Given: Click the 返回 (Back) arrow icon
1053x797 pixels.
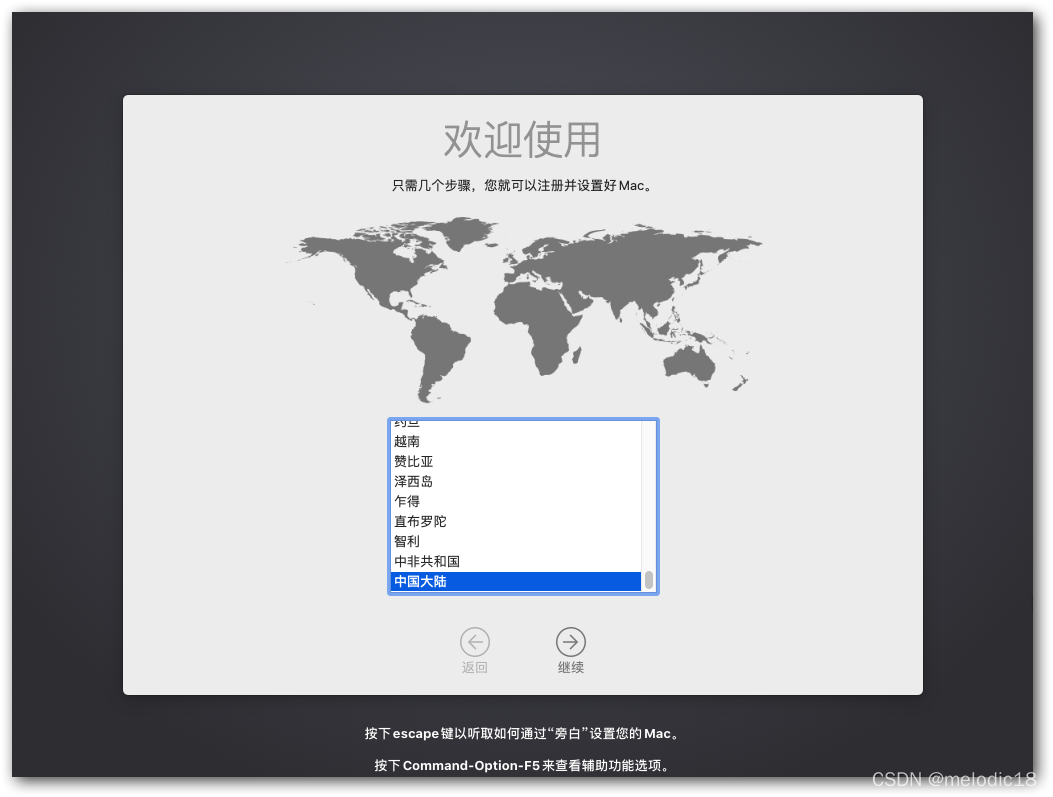Looking at the screenshot, I should click(475, 642).
